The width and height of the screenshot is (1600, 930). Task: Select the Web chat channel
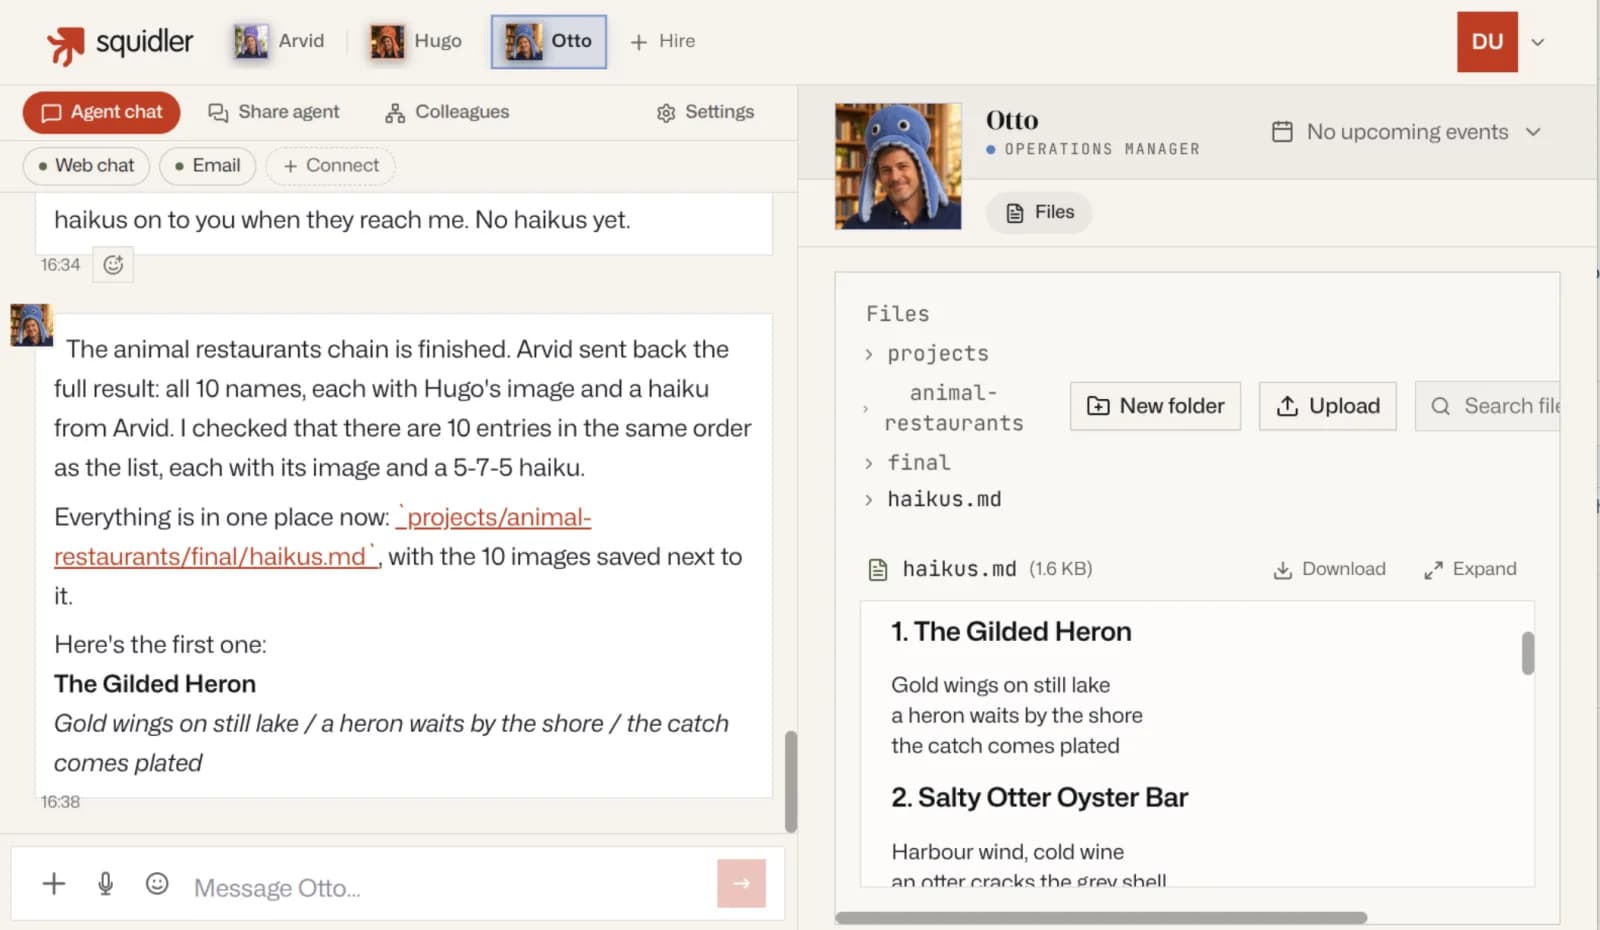point(86,166)
